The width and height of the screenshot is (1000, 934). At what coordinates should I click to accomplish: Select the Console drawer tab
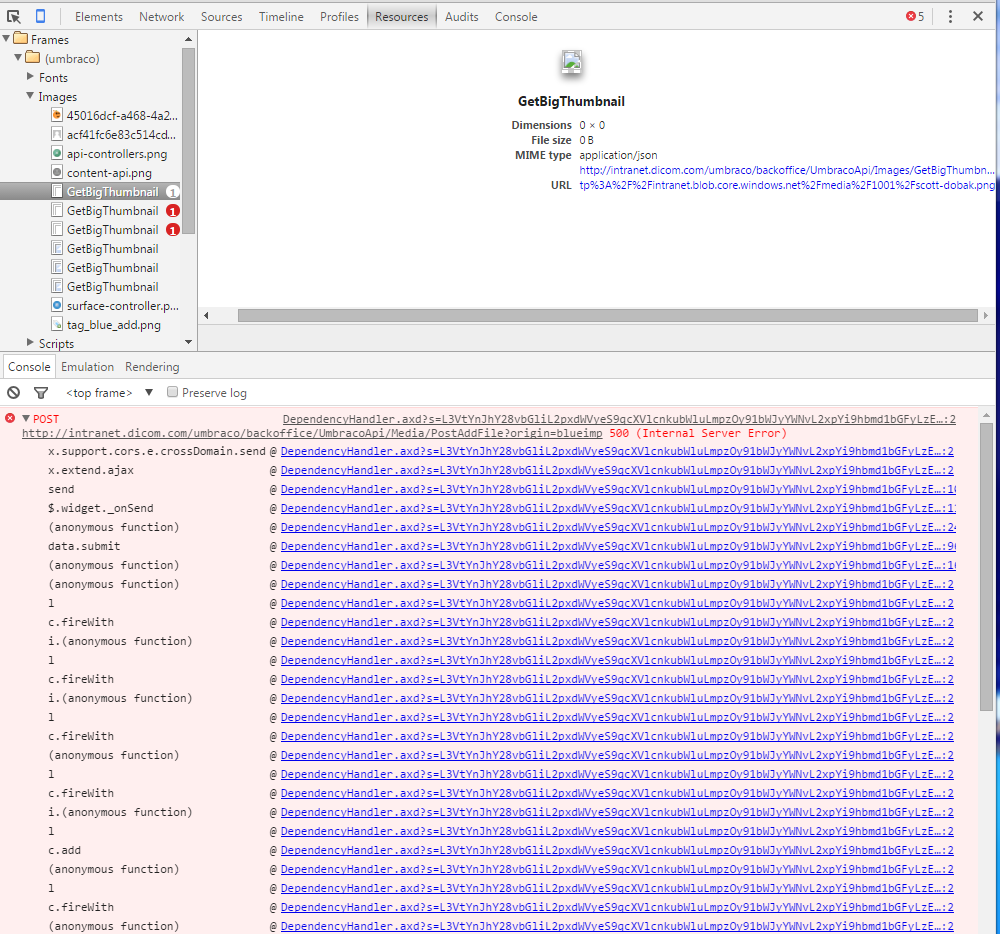tap(29, 367)
